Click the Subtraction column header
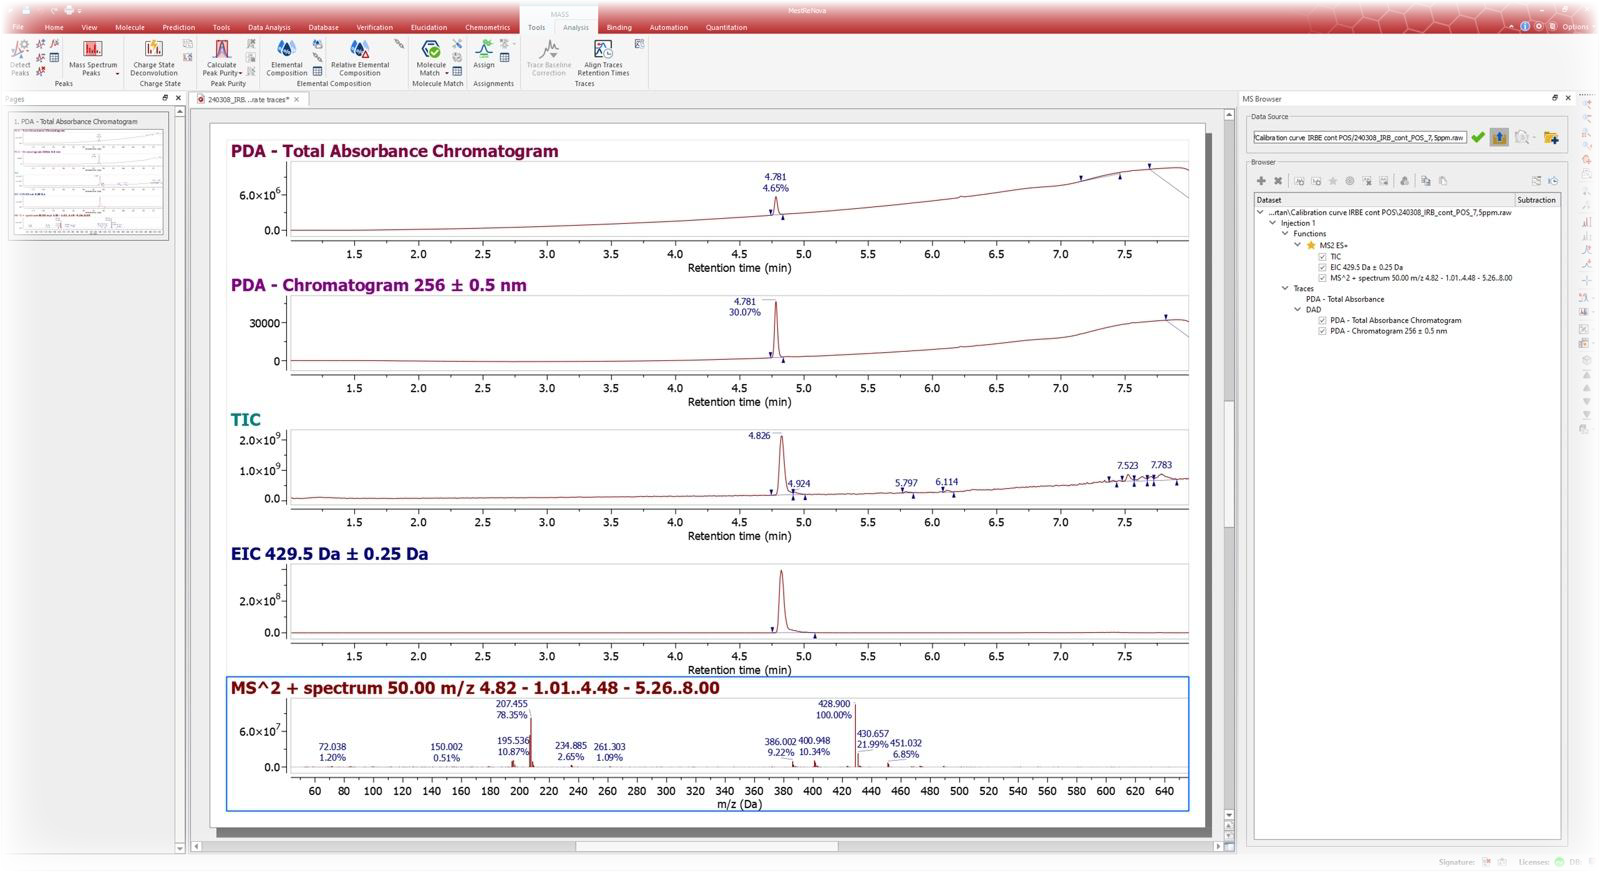This screenshot has width=1600, height=872. pos(1536,200)
